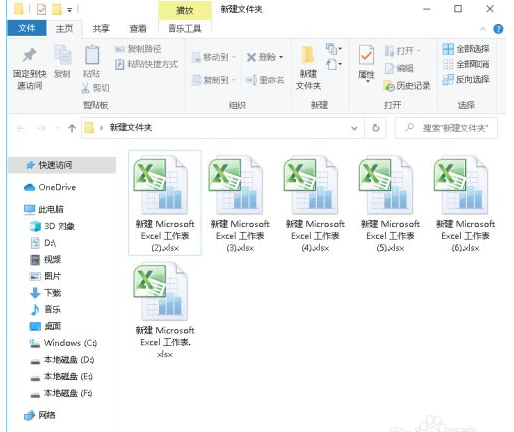514x432 pixels.
Task: Open Local Disk (F:)
Action: click(61, 393)
